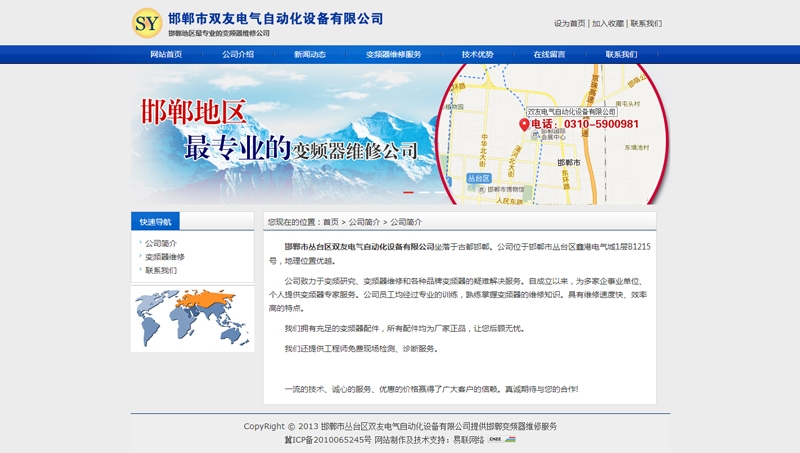Click 联系我们 in the blue navigation bar

(621, 54)
